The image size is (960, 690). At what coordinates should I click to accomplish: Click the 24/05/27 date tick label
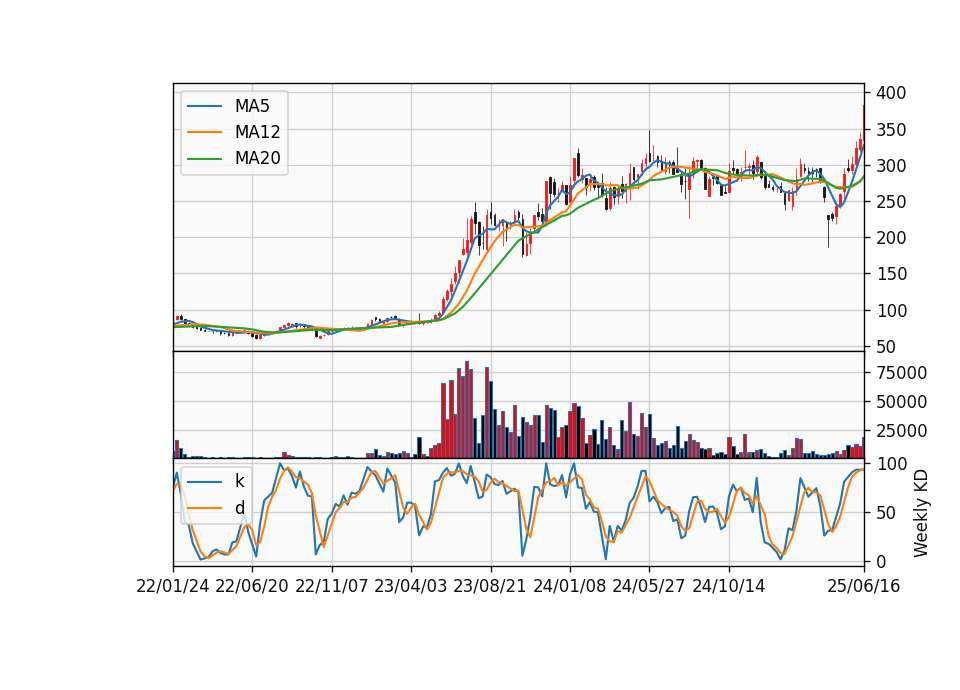pyautogui.click(x=649, y=586)
